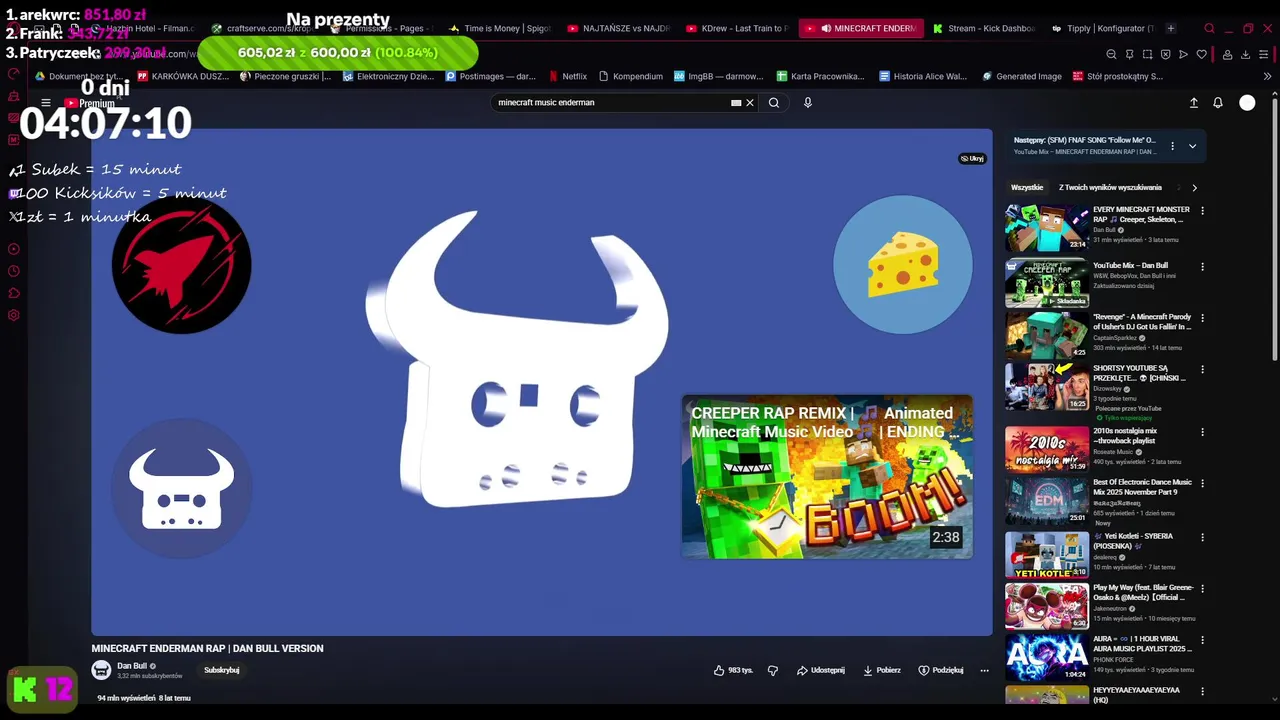Open a new browser tab

1171,28
